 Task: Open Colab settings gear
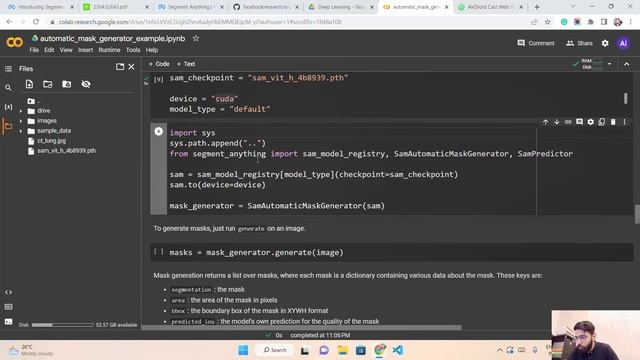pyautogui.click(x=605, y=43)
